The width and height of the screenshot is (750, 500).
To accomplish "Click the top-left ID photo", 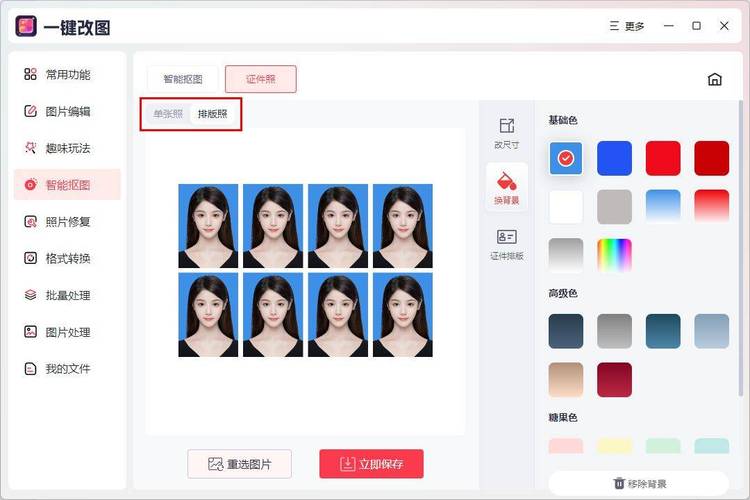I will (208, 226).
